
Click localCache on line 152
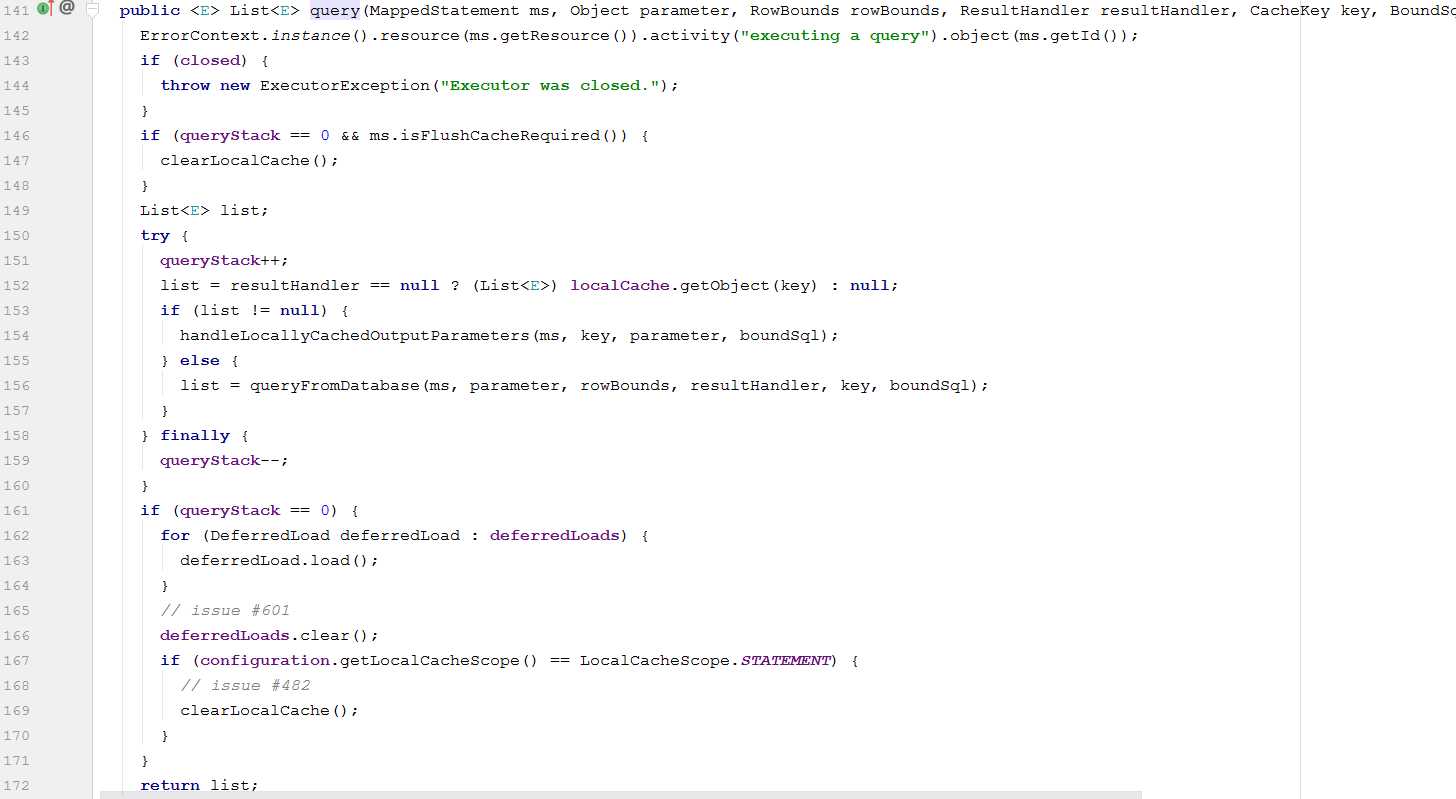(620, 286)
